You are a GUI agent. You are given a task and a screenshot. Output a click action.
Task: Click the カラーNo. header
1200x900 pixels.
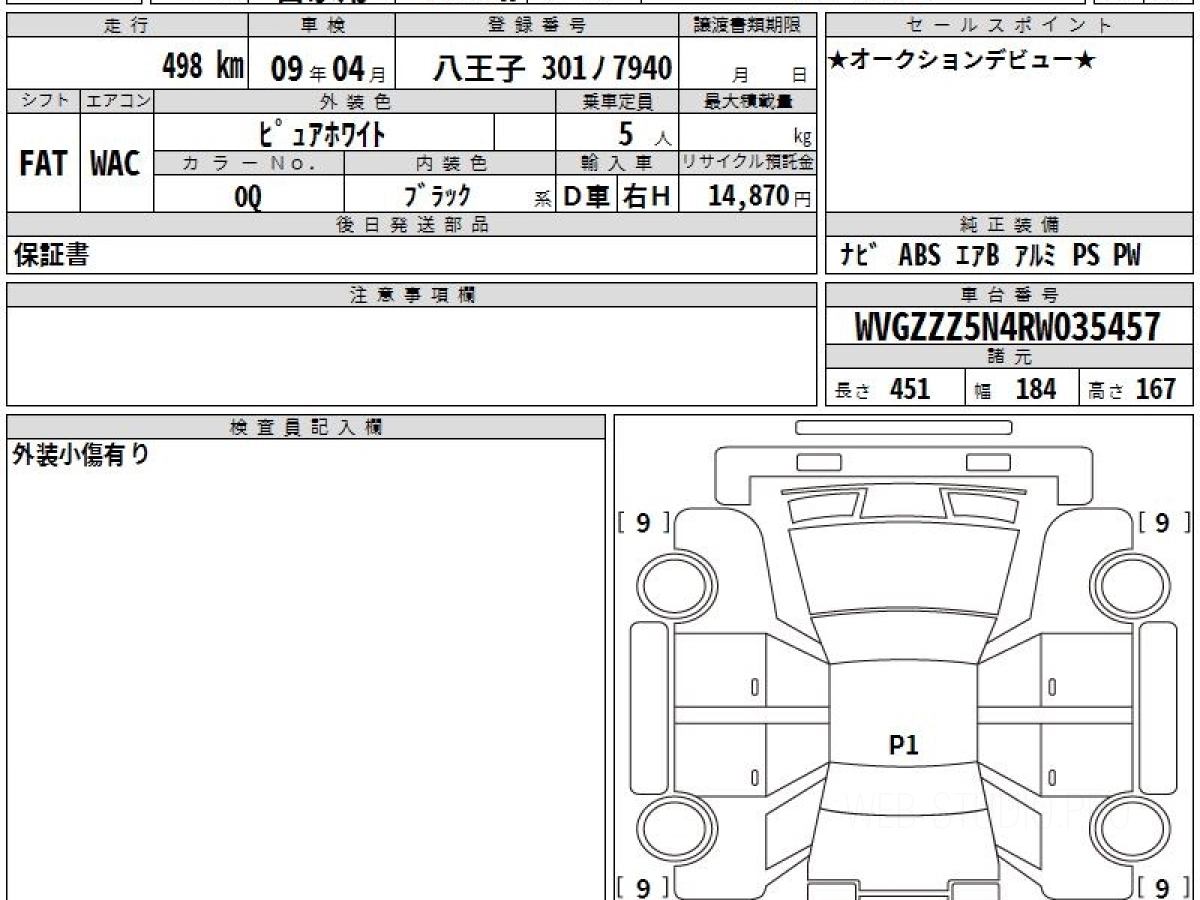coord(249,163)
